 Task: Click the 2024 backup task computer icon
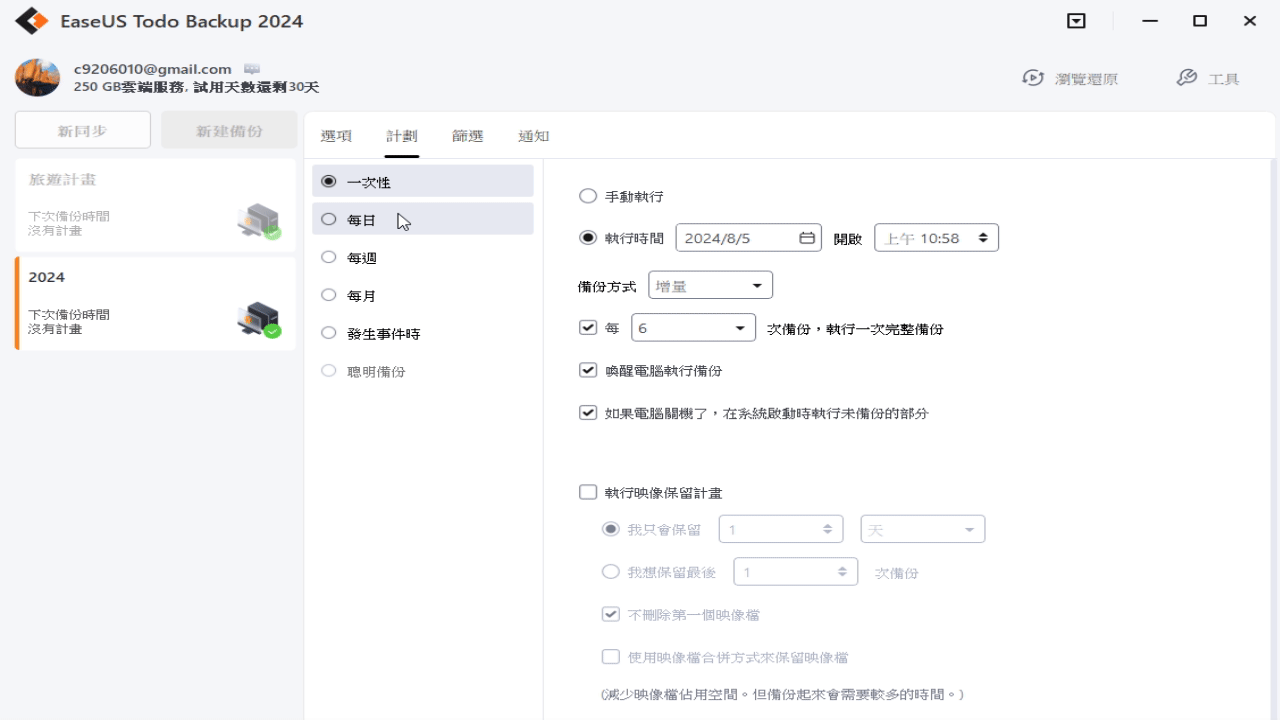point(259,319)
